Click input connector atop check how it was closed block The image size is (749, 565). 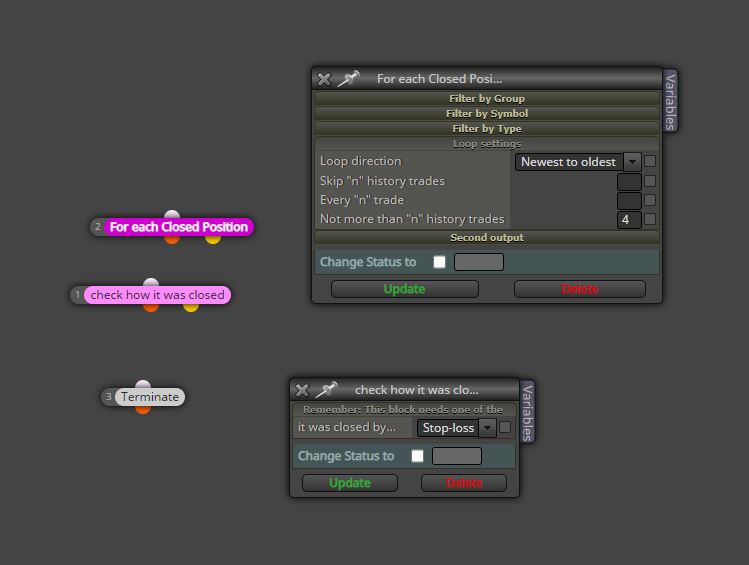point(151,283)
